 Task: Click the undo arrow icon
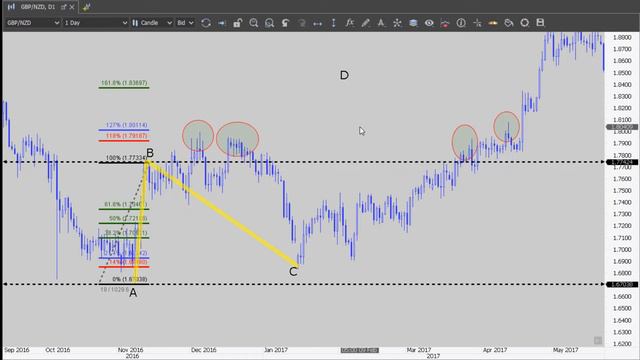coord(285,23)
